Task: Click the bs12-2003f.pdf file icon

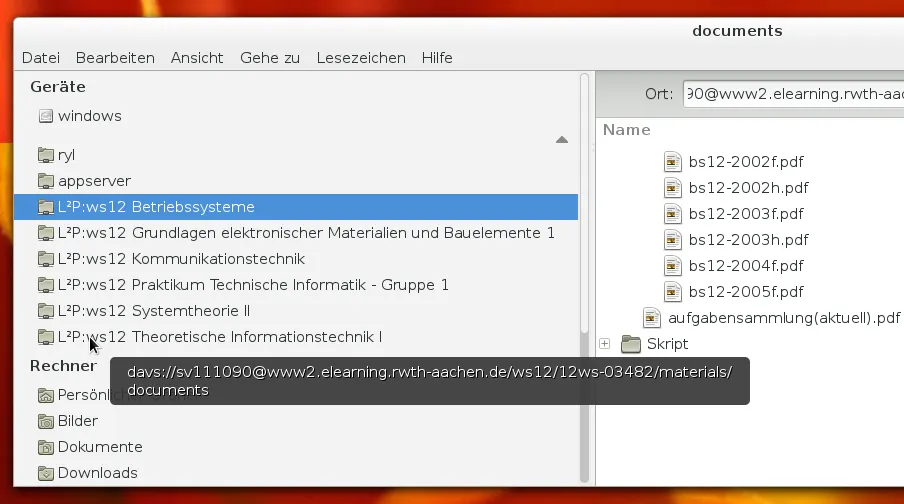Action: click(672, 214)
